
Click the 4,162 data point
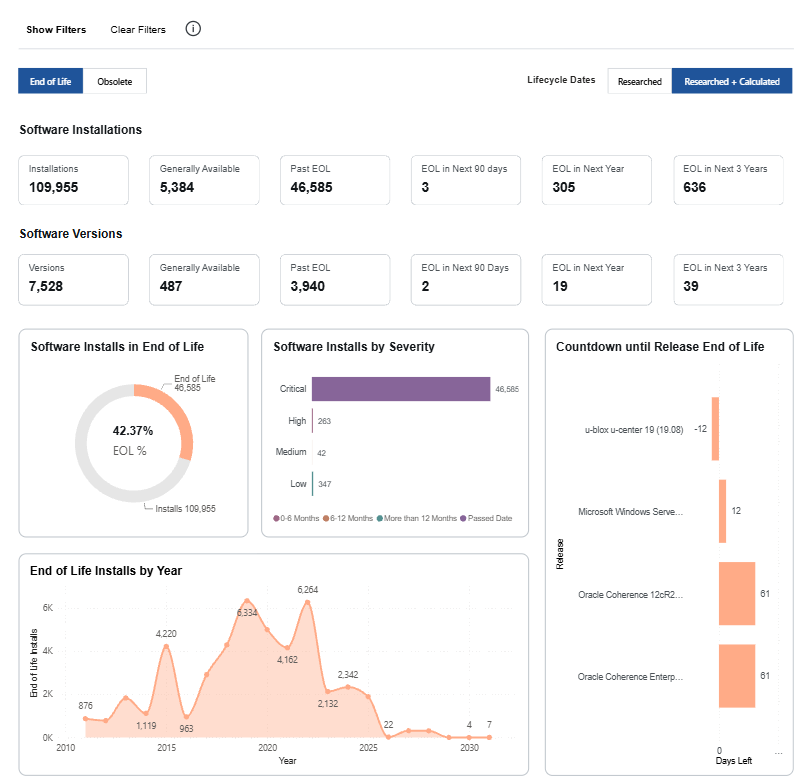point(287,648)
